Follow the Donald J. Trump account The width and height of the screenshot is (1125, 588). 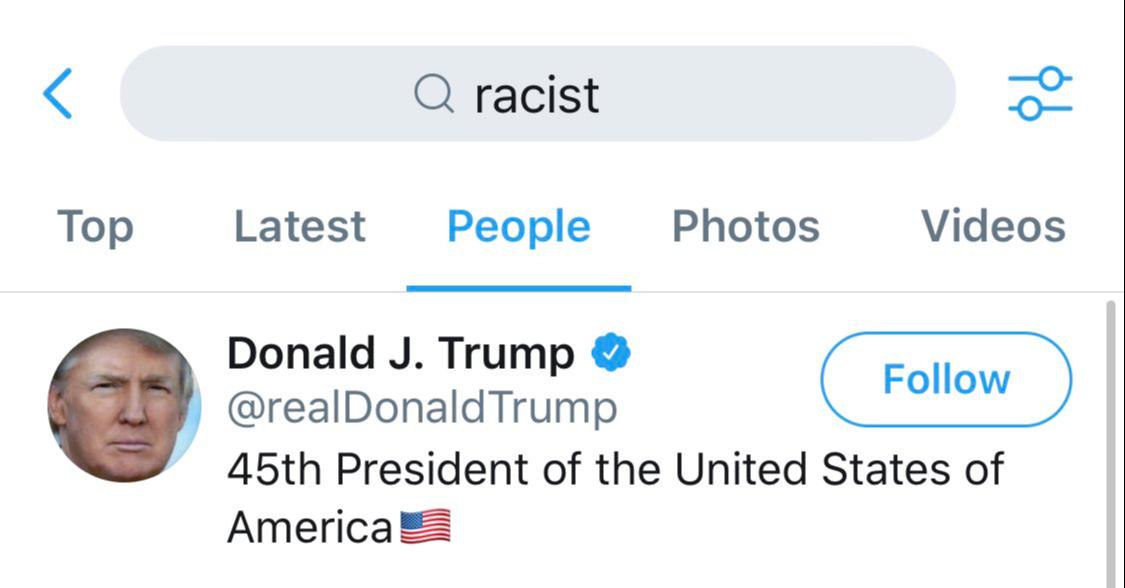click(x=946, y=379)
